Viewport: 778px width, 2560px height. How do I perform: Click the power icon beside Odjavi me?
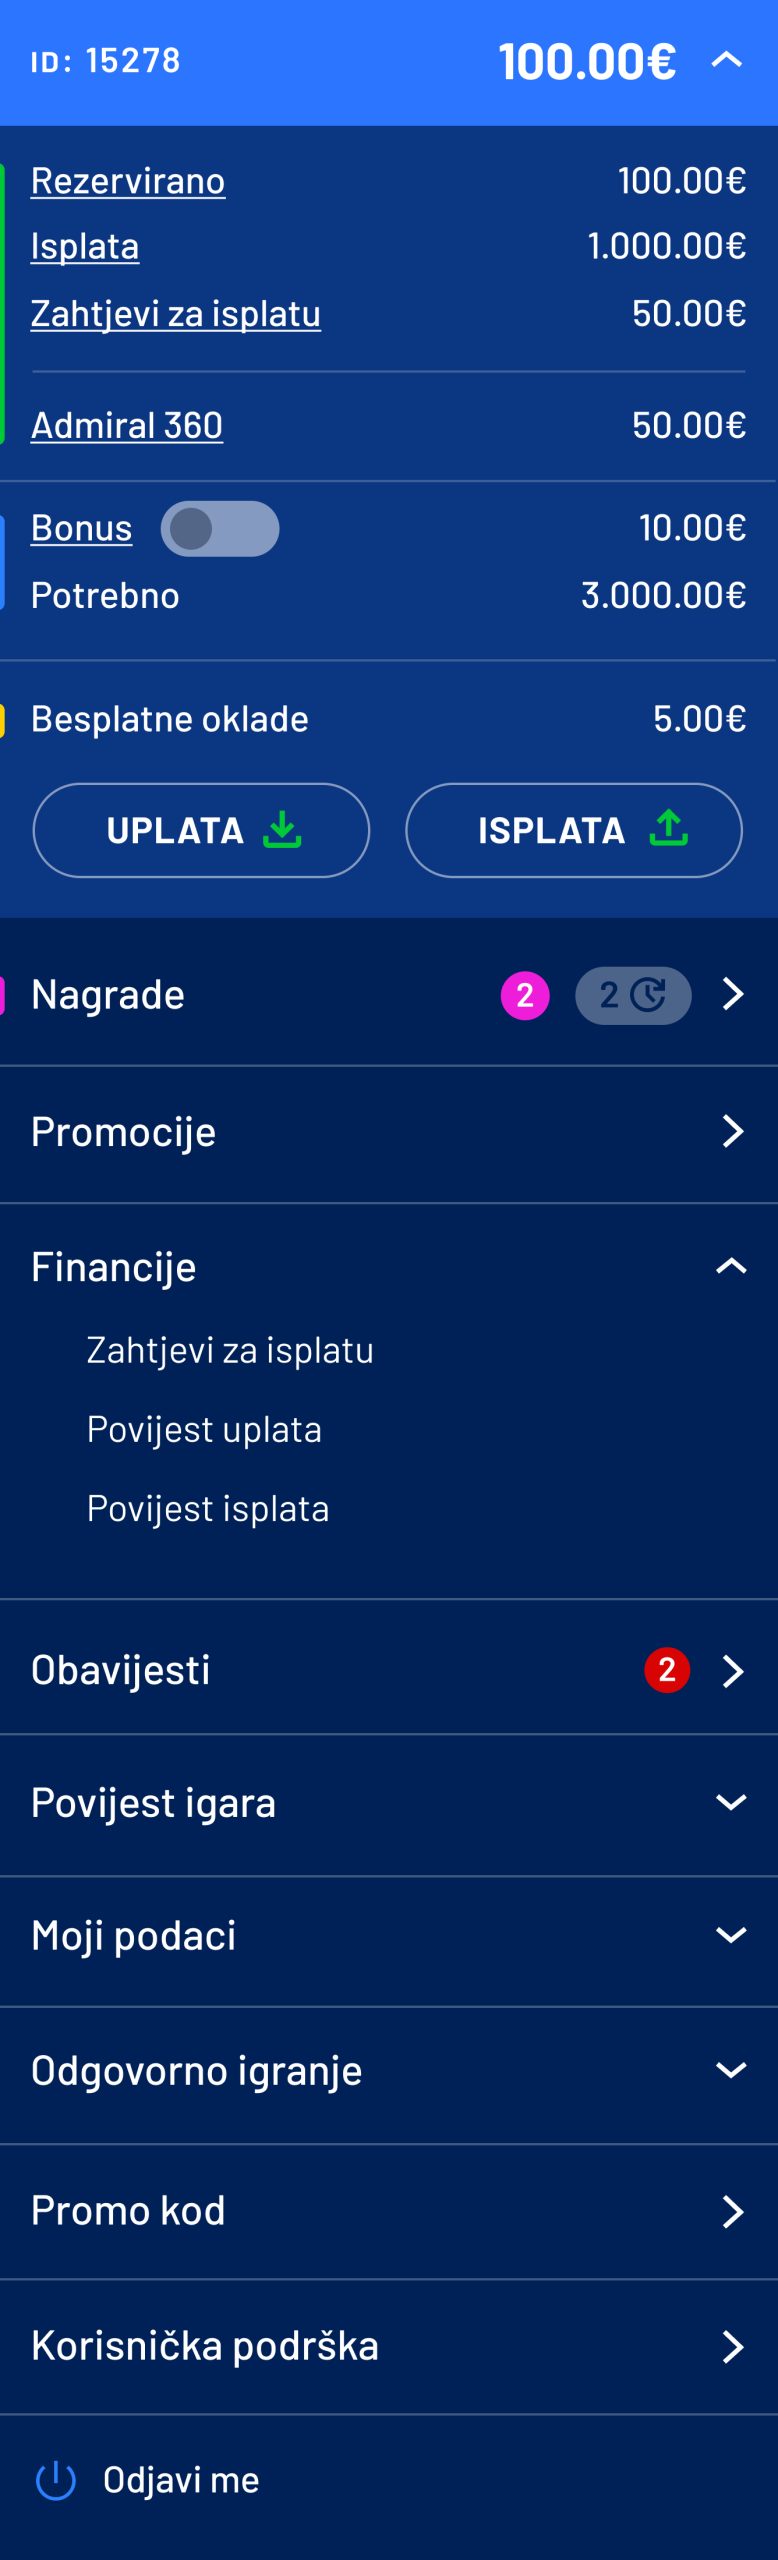pos(56,2480)
